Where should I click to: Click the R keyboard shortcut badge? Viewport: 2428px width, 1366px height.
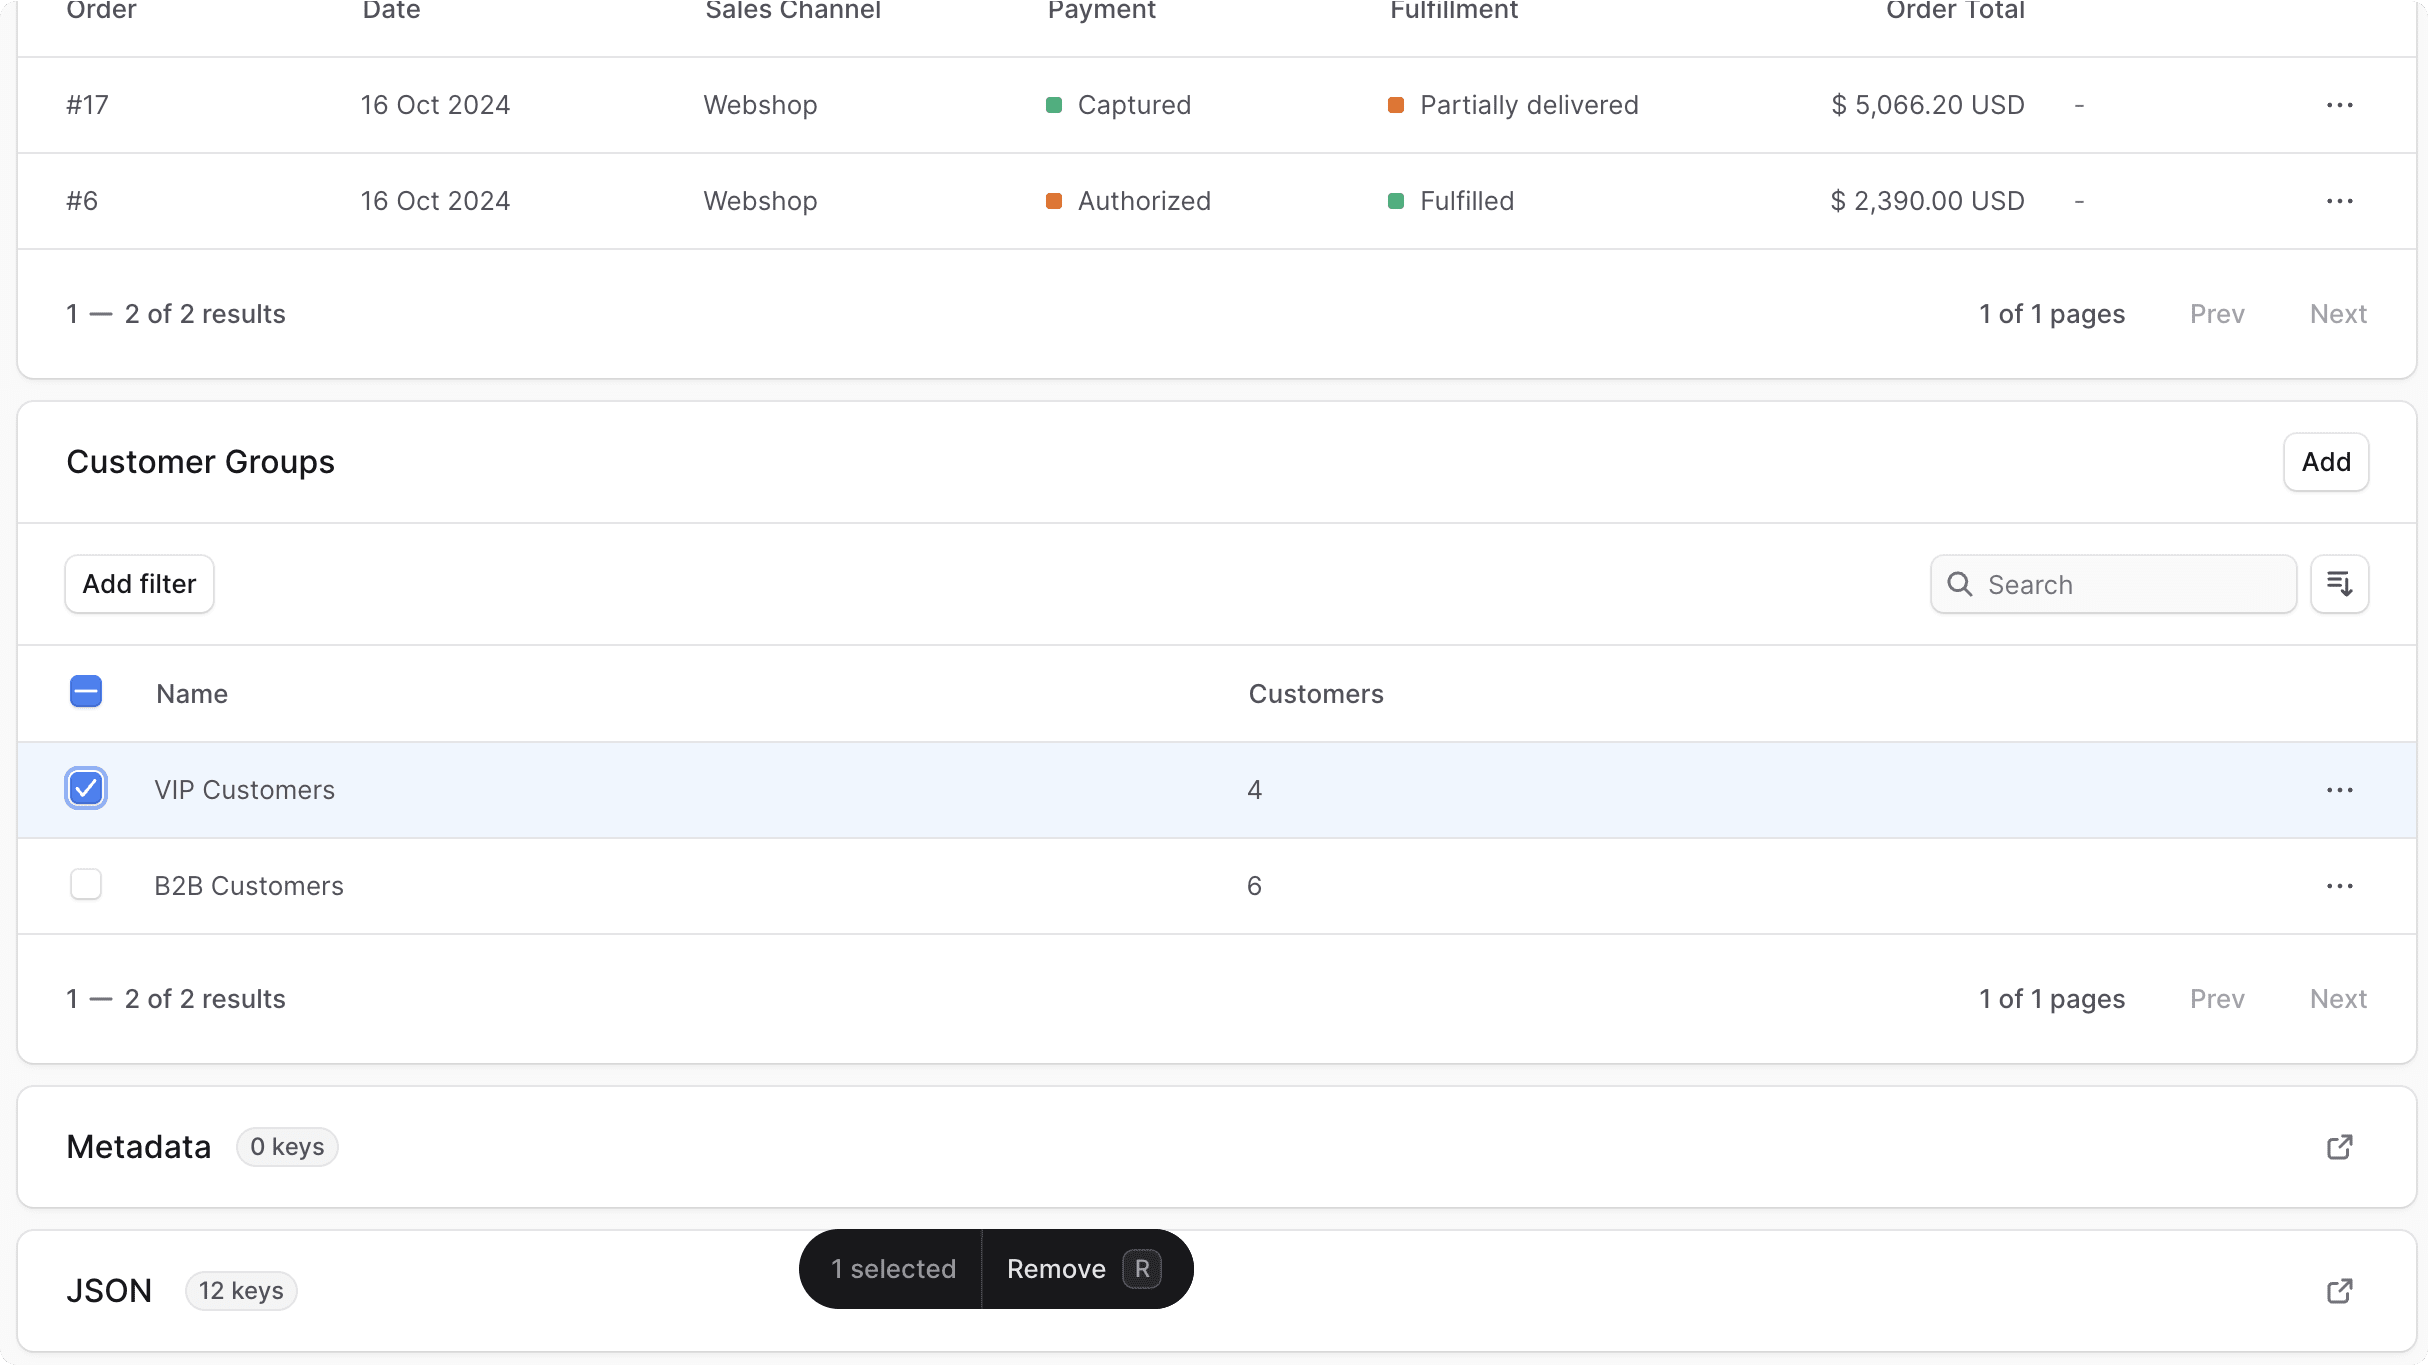click(1141, 1268)
